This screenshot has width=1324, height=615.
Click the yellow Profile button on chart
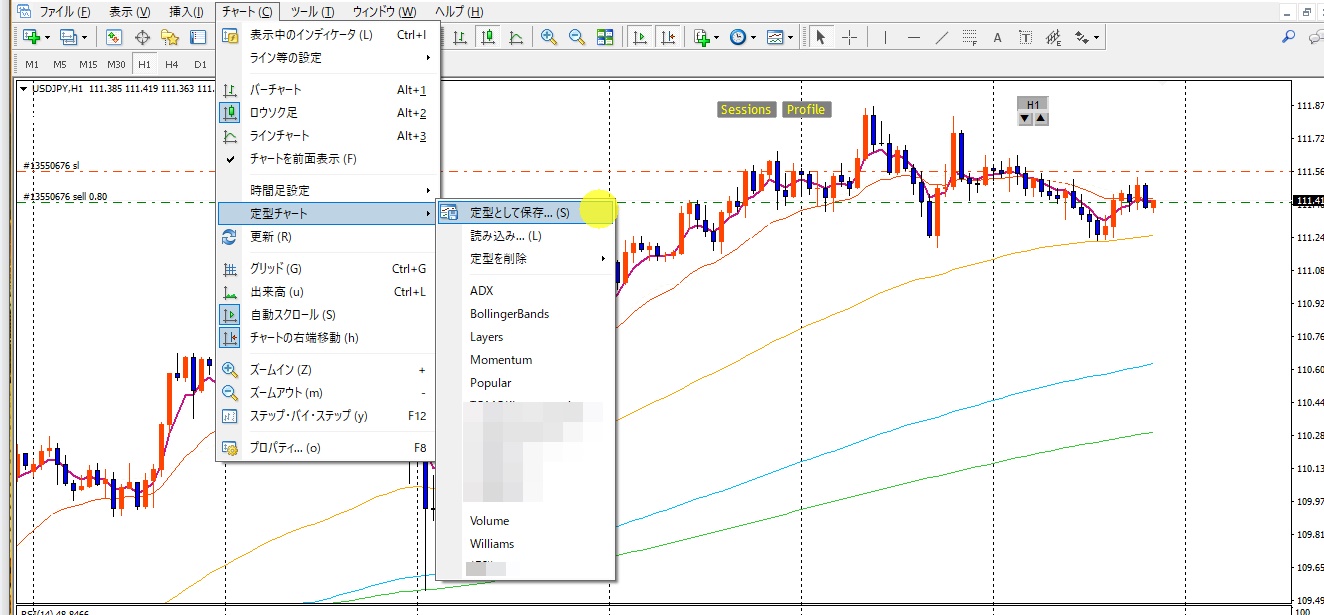click(806, 110)
